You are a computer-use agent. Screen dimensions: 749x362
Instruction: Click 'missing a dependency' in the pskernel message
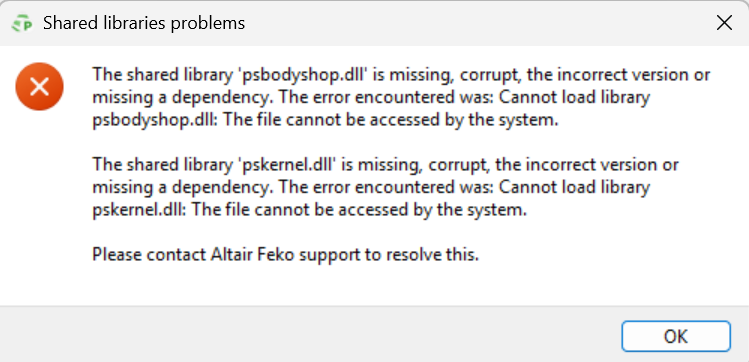pos(182,188)
